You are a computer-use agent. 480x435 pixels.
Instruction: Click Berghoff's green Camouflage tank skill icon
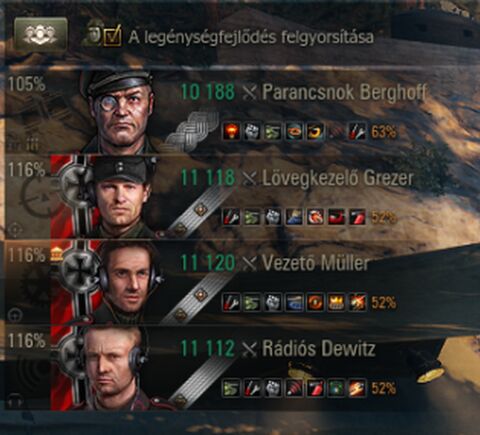pyautogui.click(x=273, y=132)
